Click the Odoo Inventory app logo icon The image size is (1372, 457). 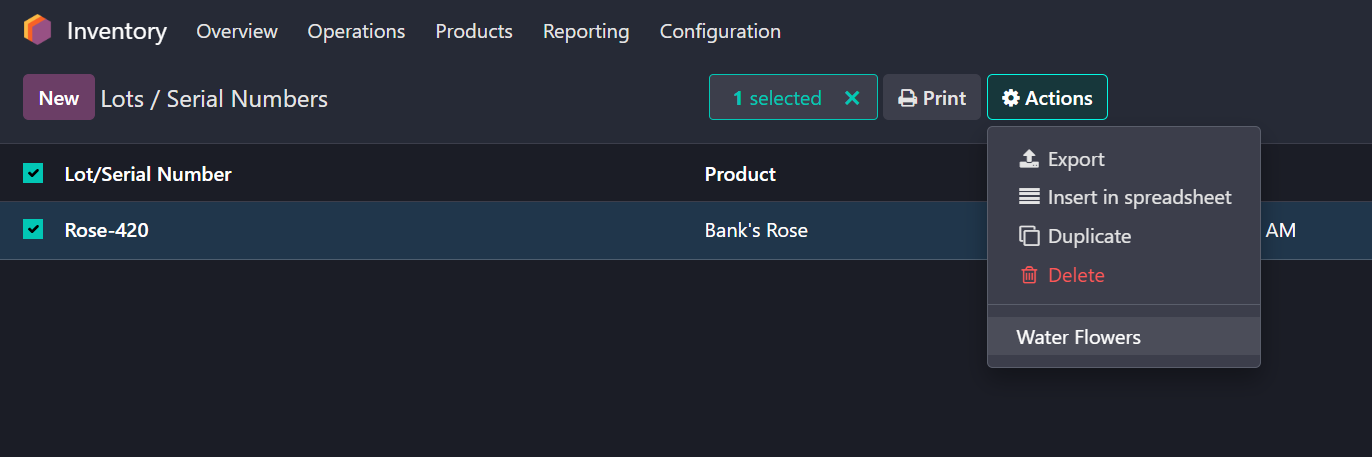(37, 30)
